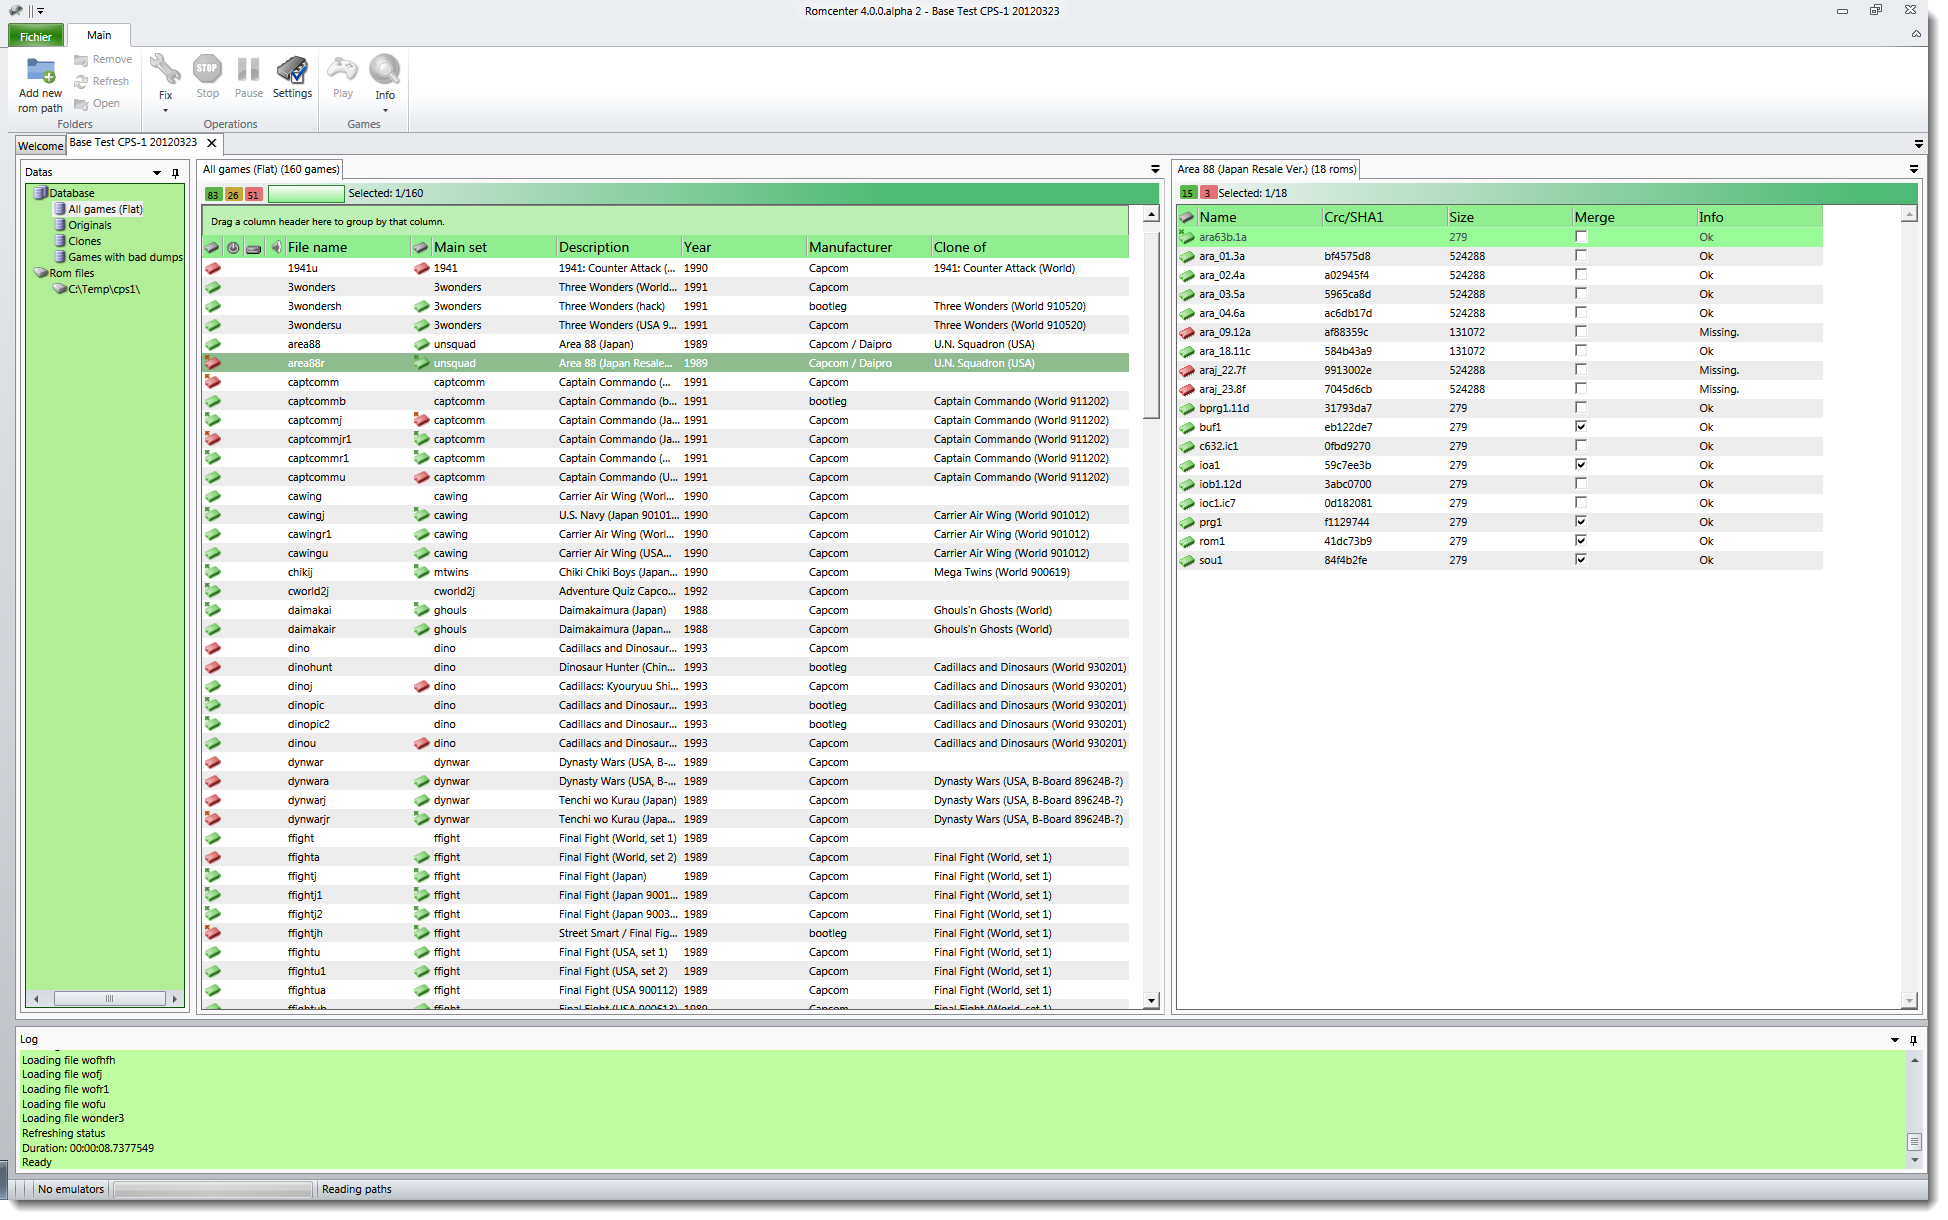Click the Open folder icon
The width and height of the screenshot is (1948, 1220).
[x=81, y=104]
